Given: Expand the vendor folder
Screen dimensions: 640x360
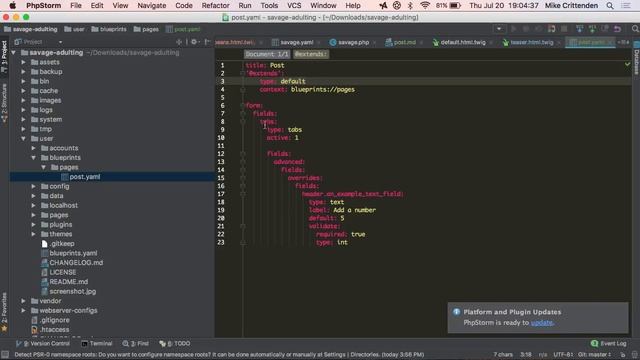Looking at the screenshot, I should (x=24, y=301).
